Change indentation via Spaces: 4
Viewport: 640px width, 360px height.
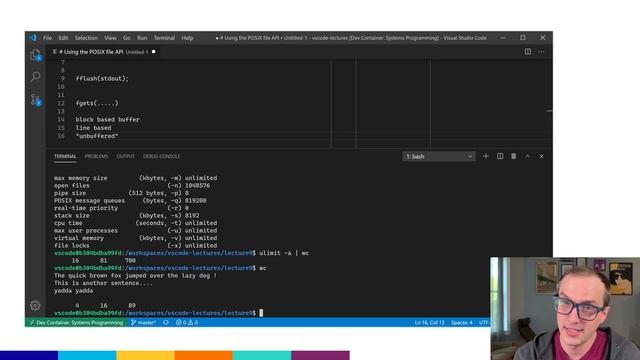(x=462, y=322)
